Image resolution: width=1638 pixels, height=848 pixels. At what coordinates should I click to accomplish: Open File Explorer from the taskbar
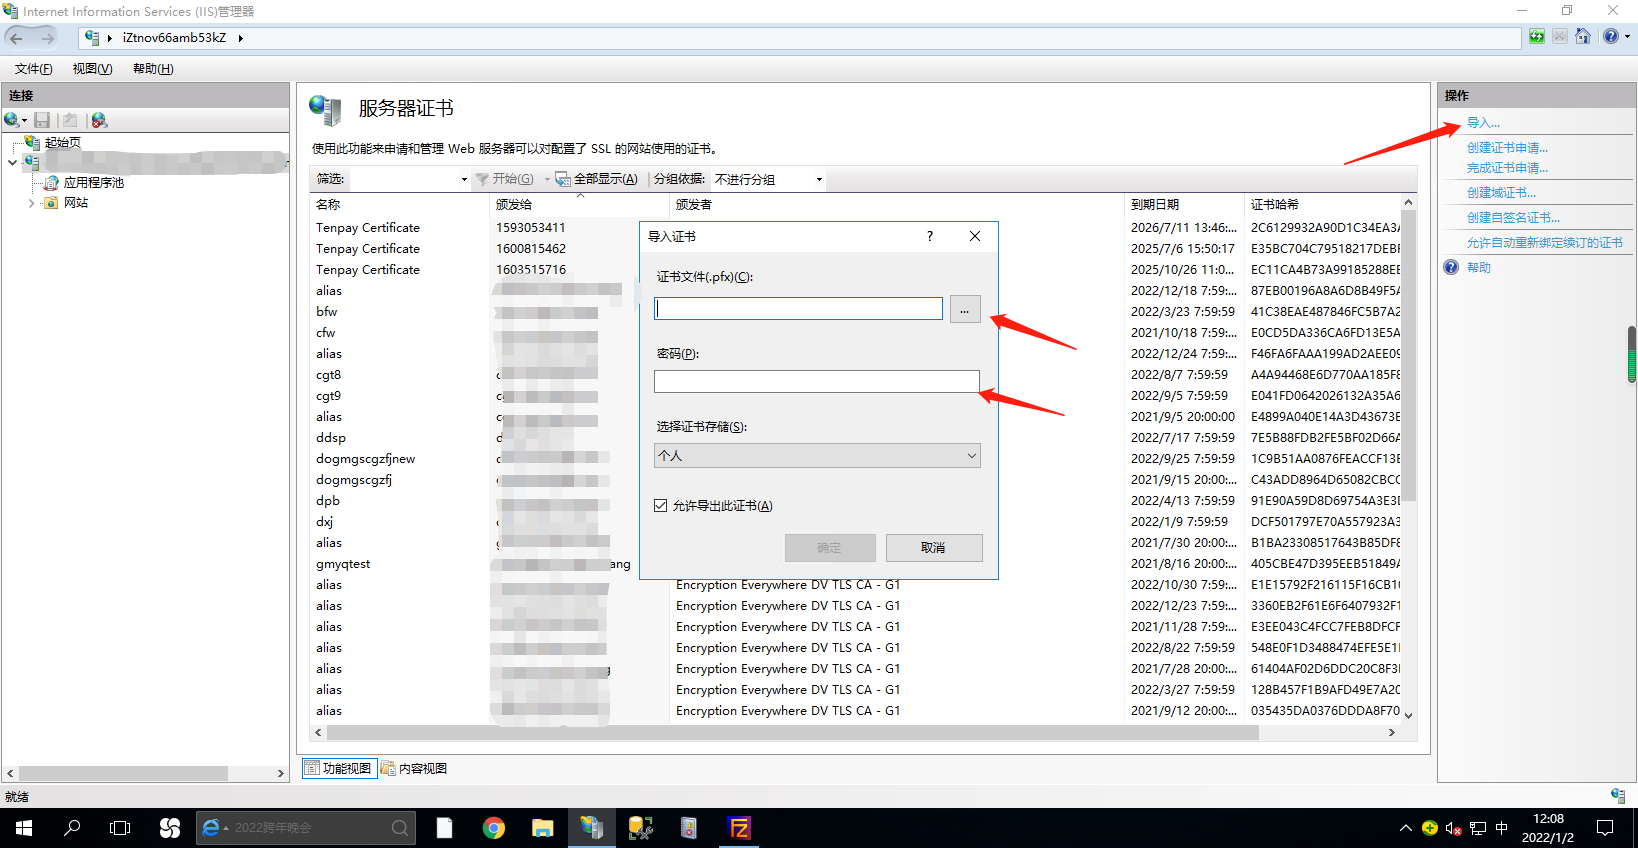coord(542,828)
